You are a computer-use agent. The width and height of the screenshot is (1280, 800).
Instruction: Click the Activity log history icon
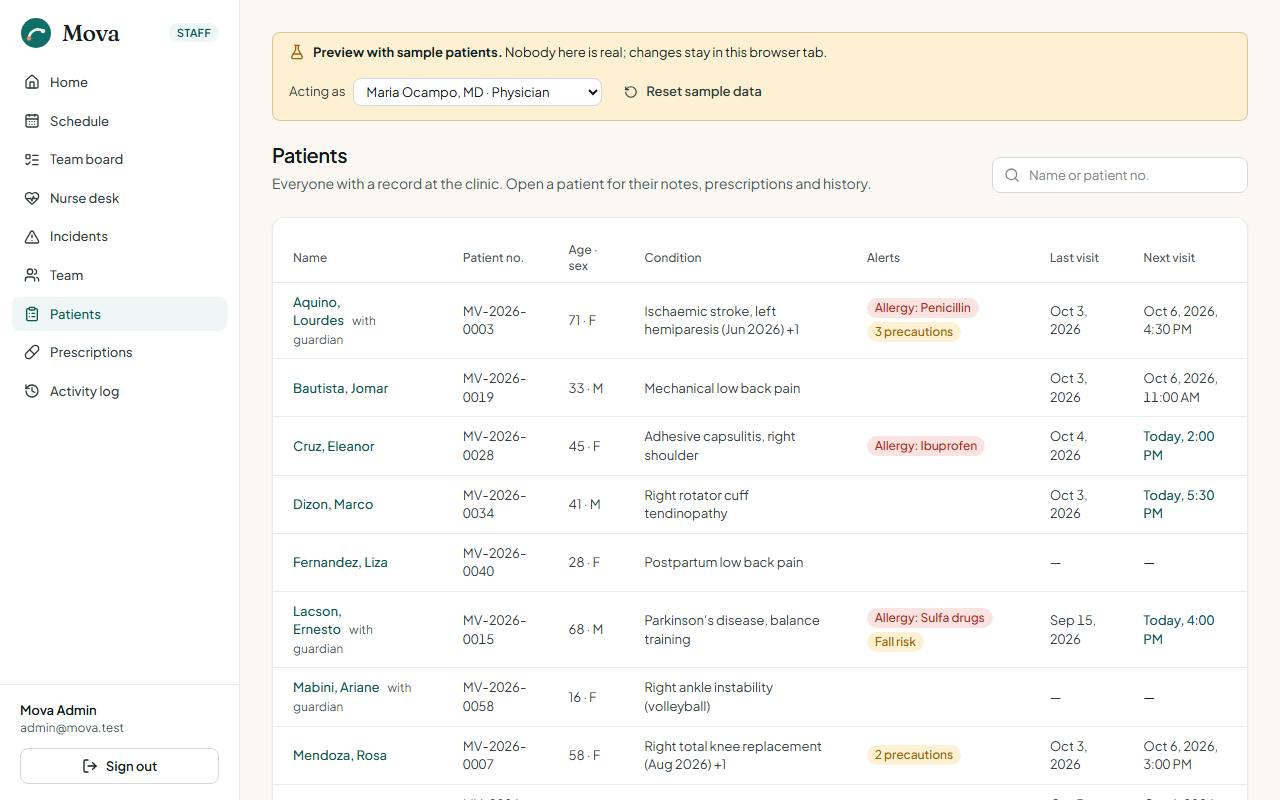tap(32, 391)
